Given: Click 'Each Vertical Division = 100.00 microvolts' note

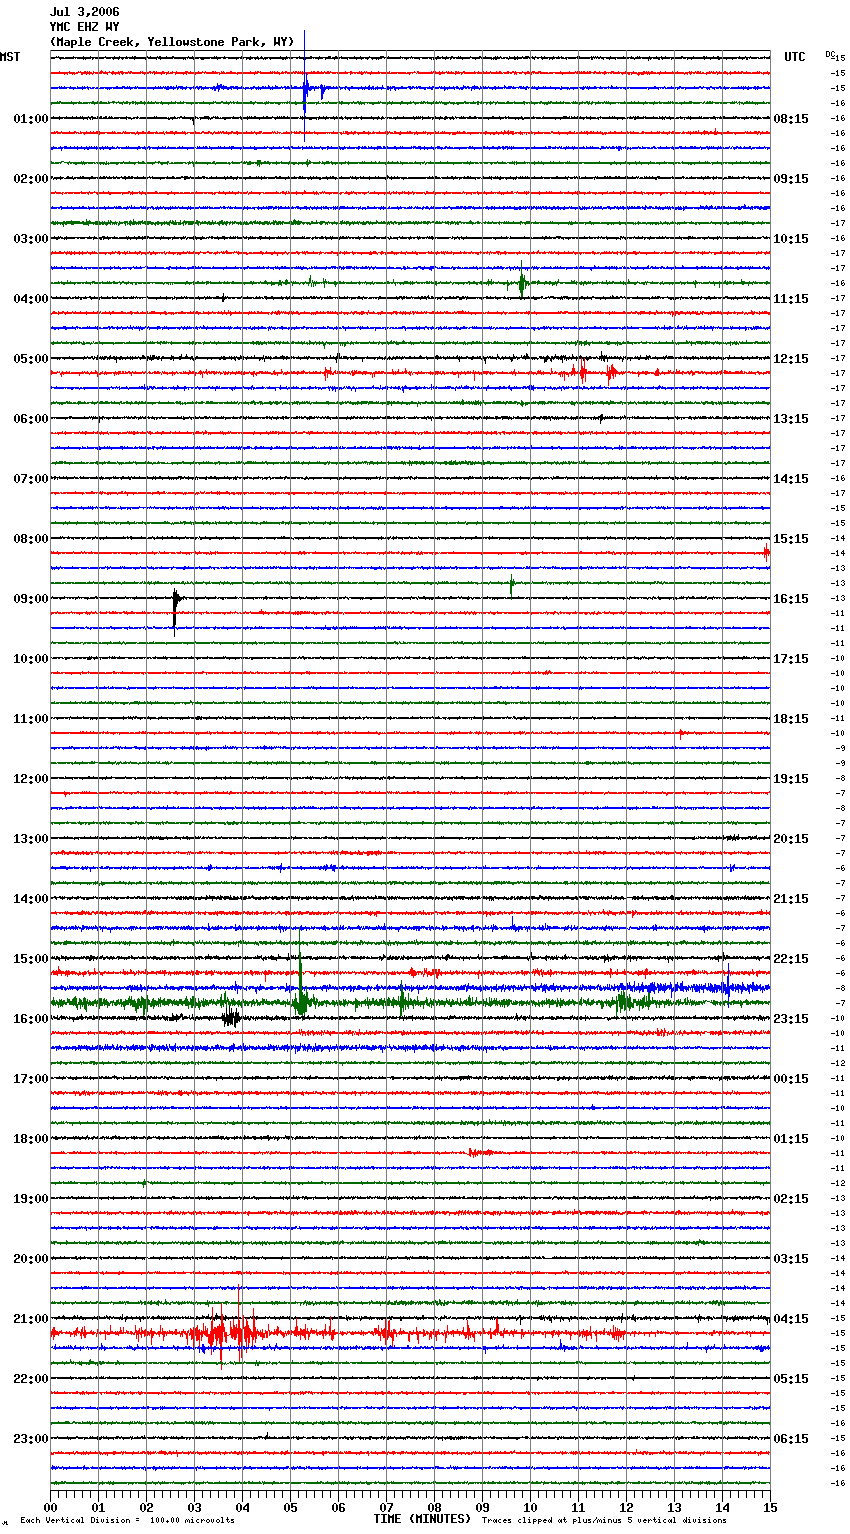Looking at the screenshot, I should [127, 1521].
